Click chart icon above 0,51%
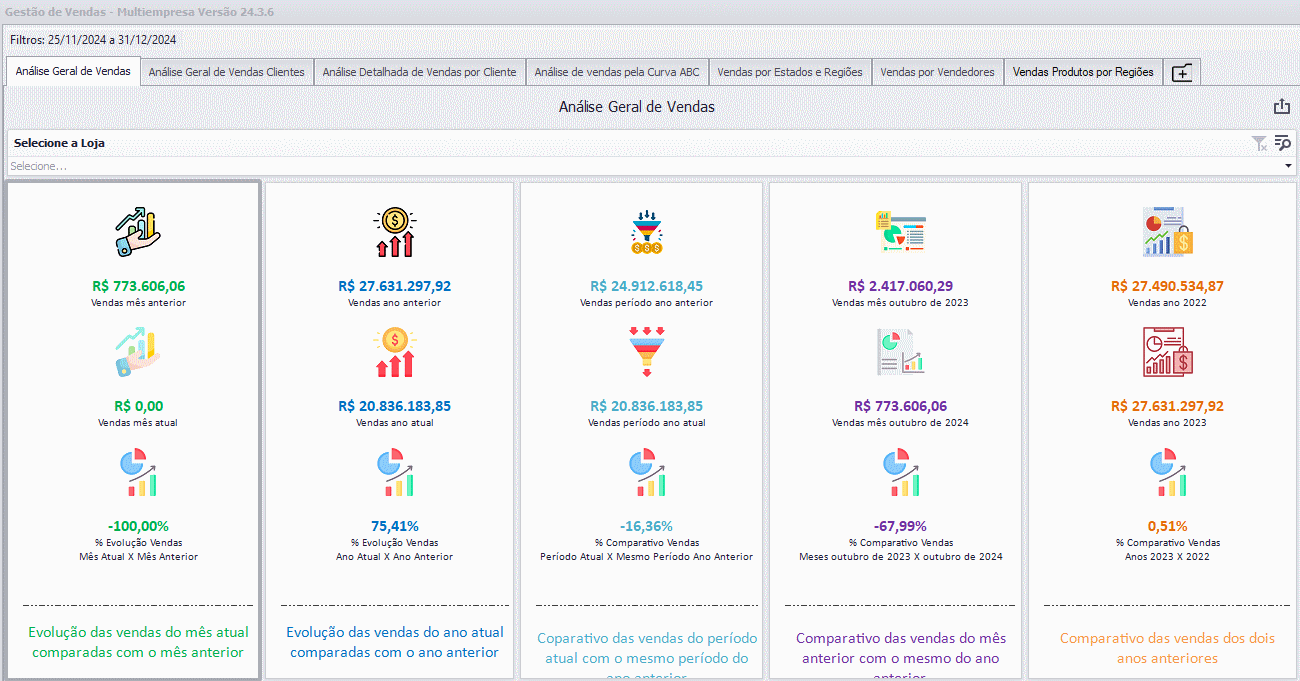1300x681 pixels. pos(1167,474)
